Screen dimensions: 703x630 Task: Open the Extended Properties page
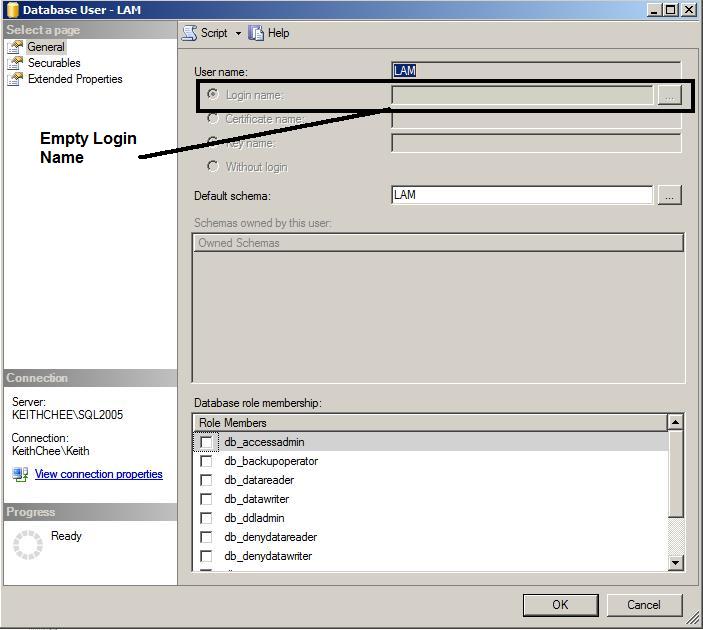tap(75, 79)
